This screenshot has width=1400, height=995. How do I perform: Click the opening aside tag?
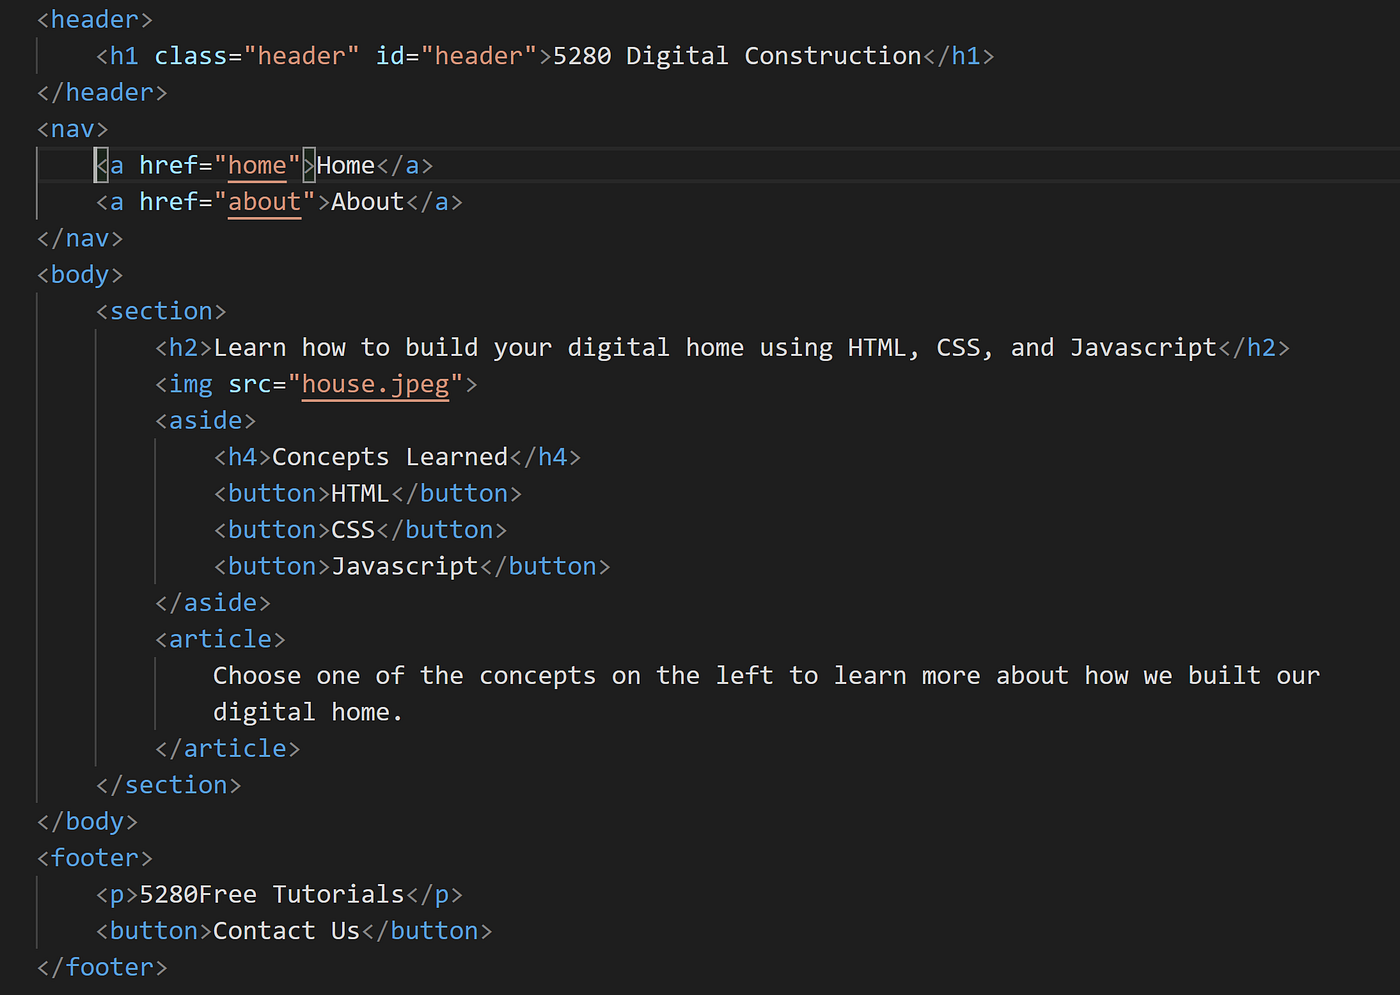coord(204,420)
